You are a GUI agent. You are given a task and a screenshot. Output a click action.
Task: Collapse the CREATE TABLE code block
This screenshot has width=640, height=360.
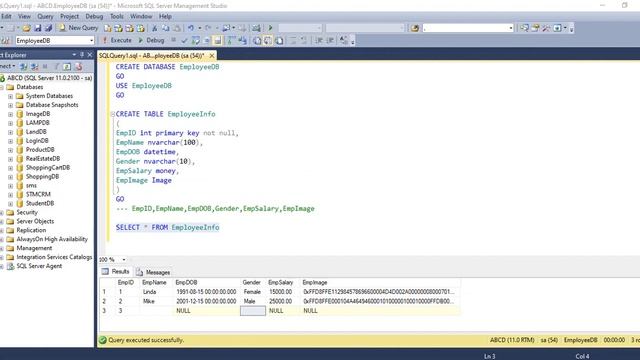click(x=113, y=114)
